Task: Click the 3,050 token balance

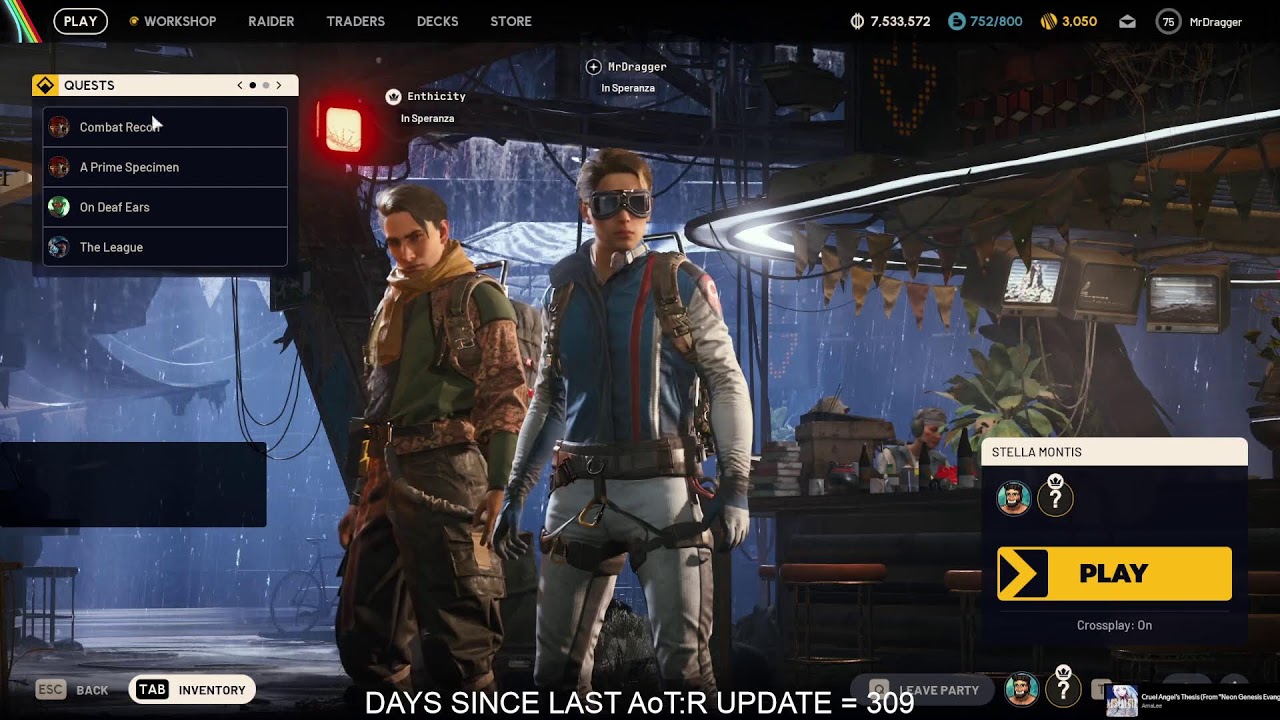Action: (1079, 21)
